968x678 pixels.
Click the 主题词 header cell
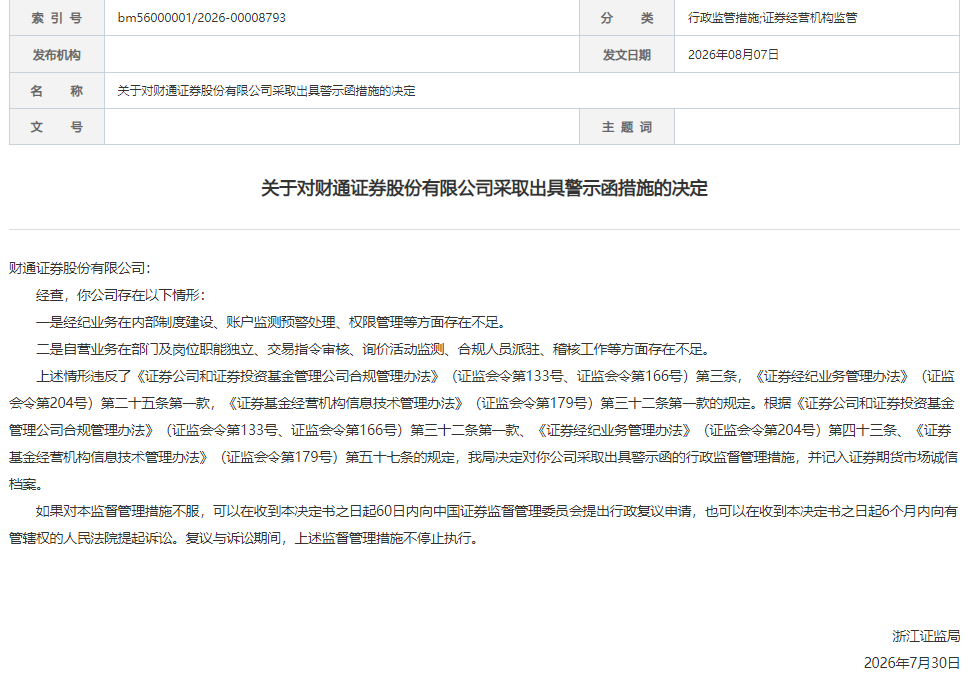627,127
